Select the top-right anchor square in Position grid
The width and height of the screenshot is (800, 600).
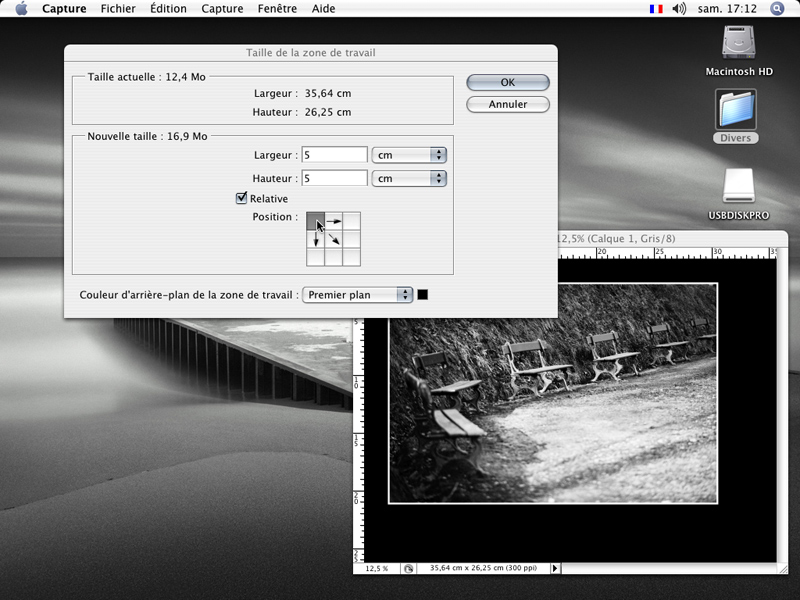(x=352, y=221)
